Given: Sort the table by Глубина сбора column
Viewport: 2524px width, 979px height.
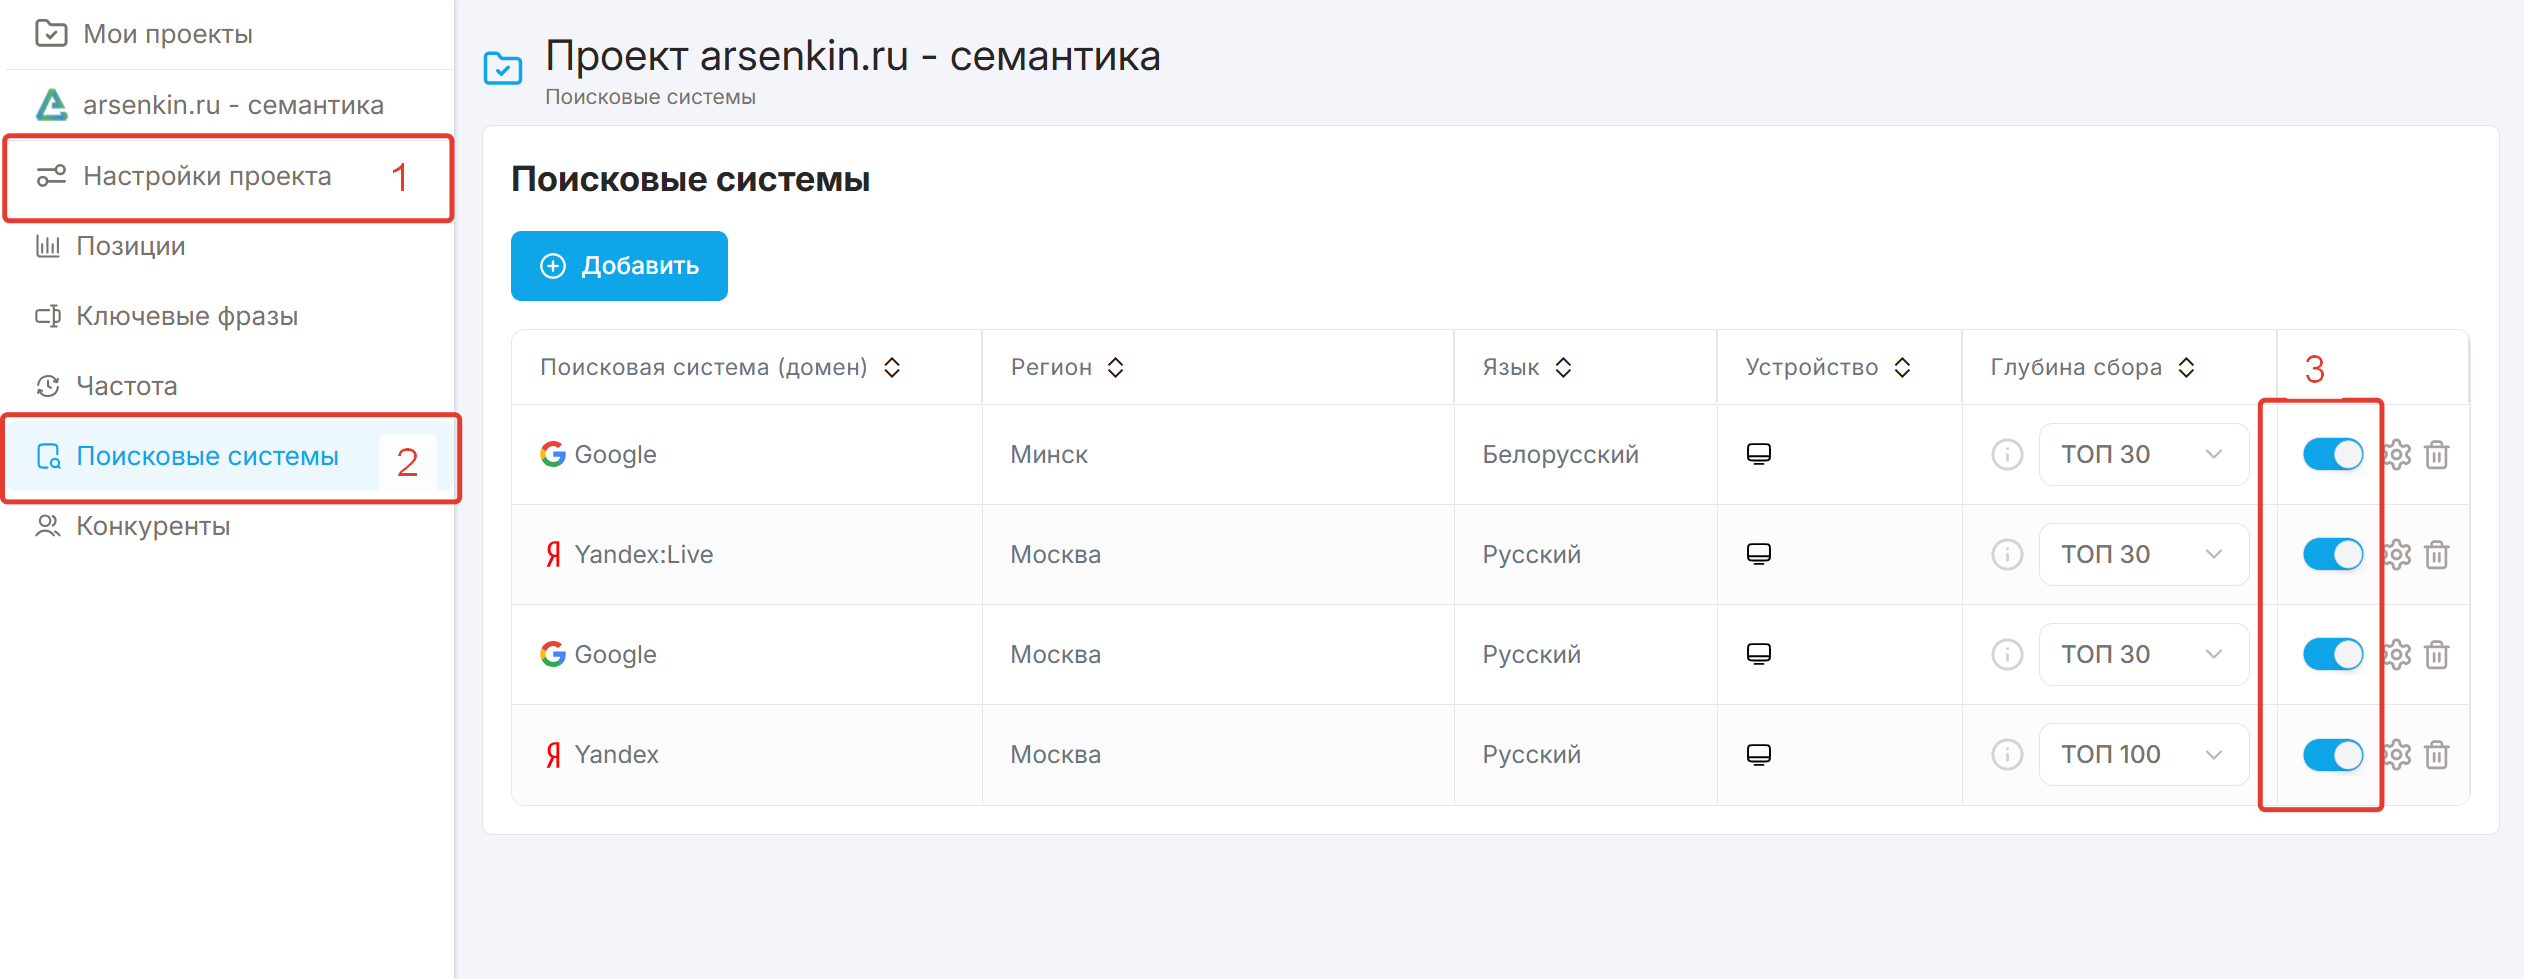Looking at the screenshot, I should coord(2187,368).
